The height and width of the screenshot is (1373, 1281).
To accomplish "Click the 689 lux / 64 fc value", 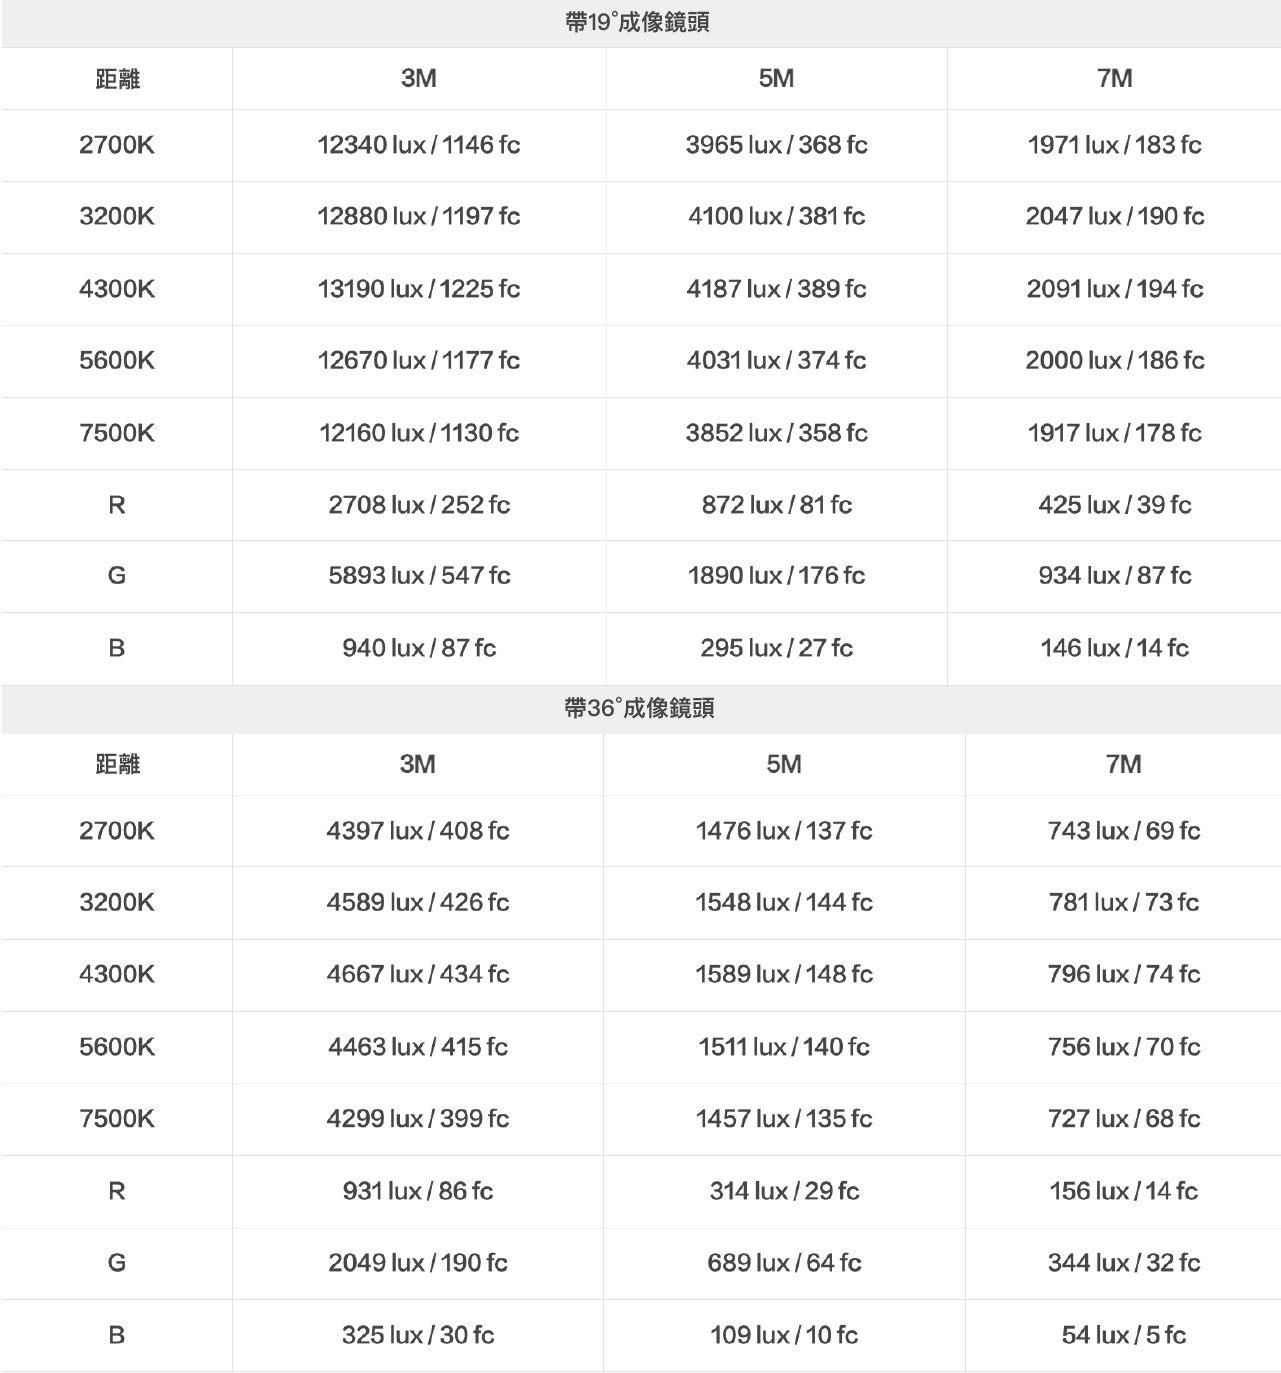I will coord(784,1263).
